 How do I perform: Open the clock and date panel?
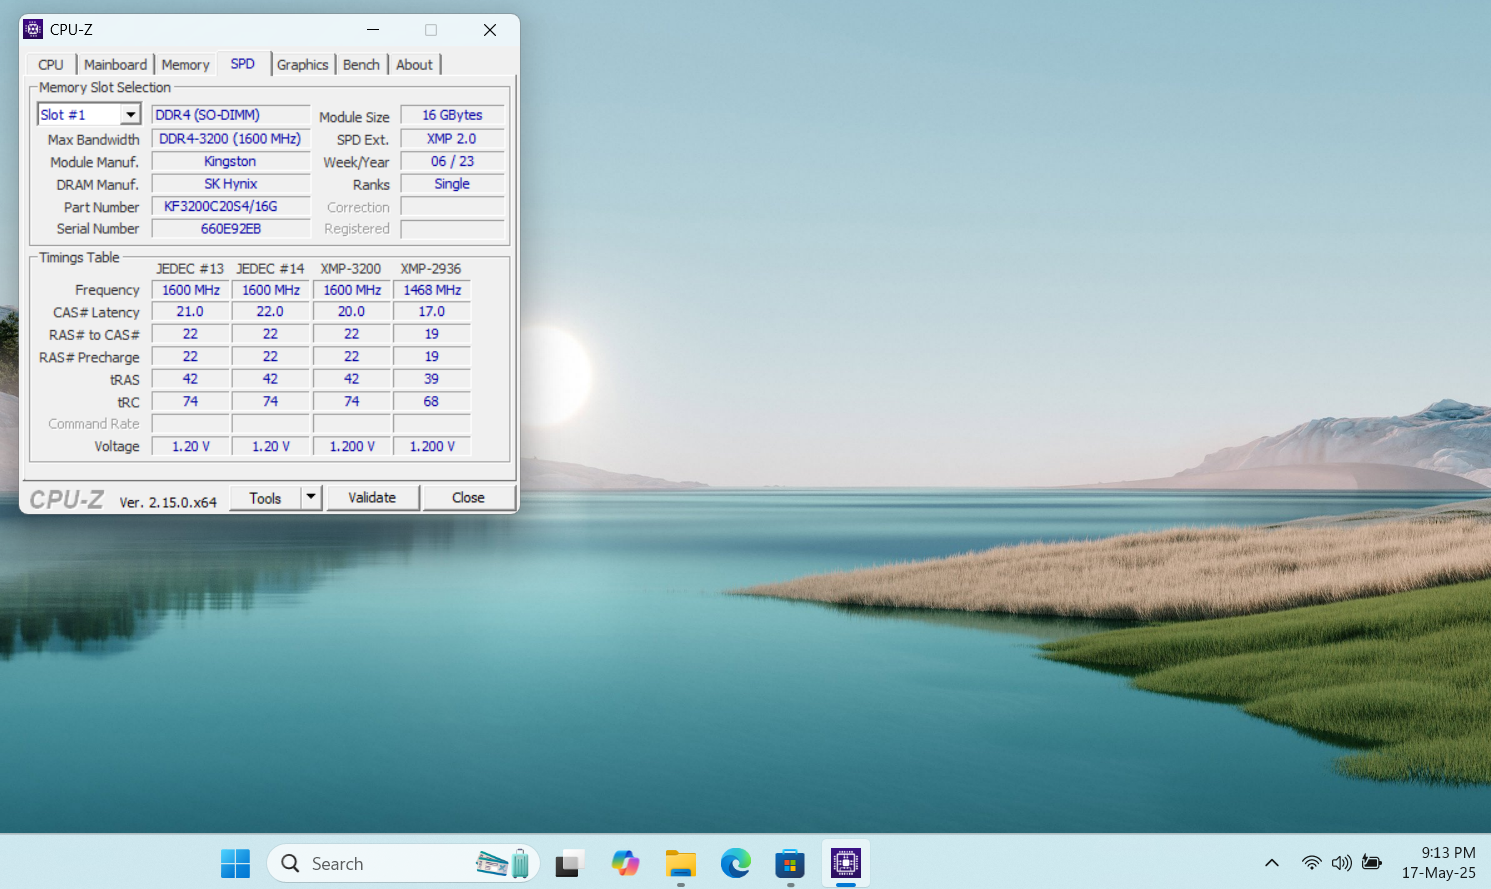pyautogui.click(x=1438, y=863)
